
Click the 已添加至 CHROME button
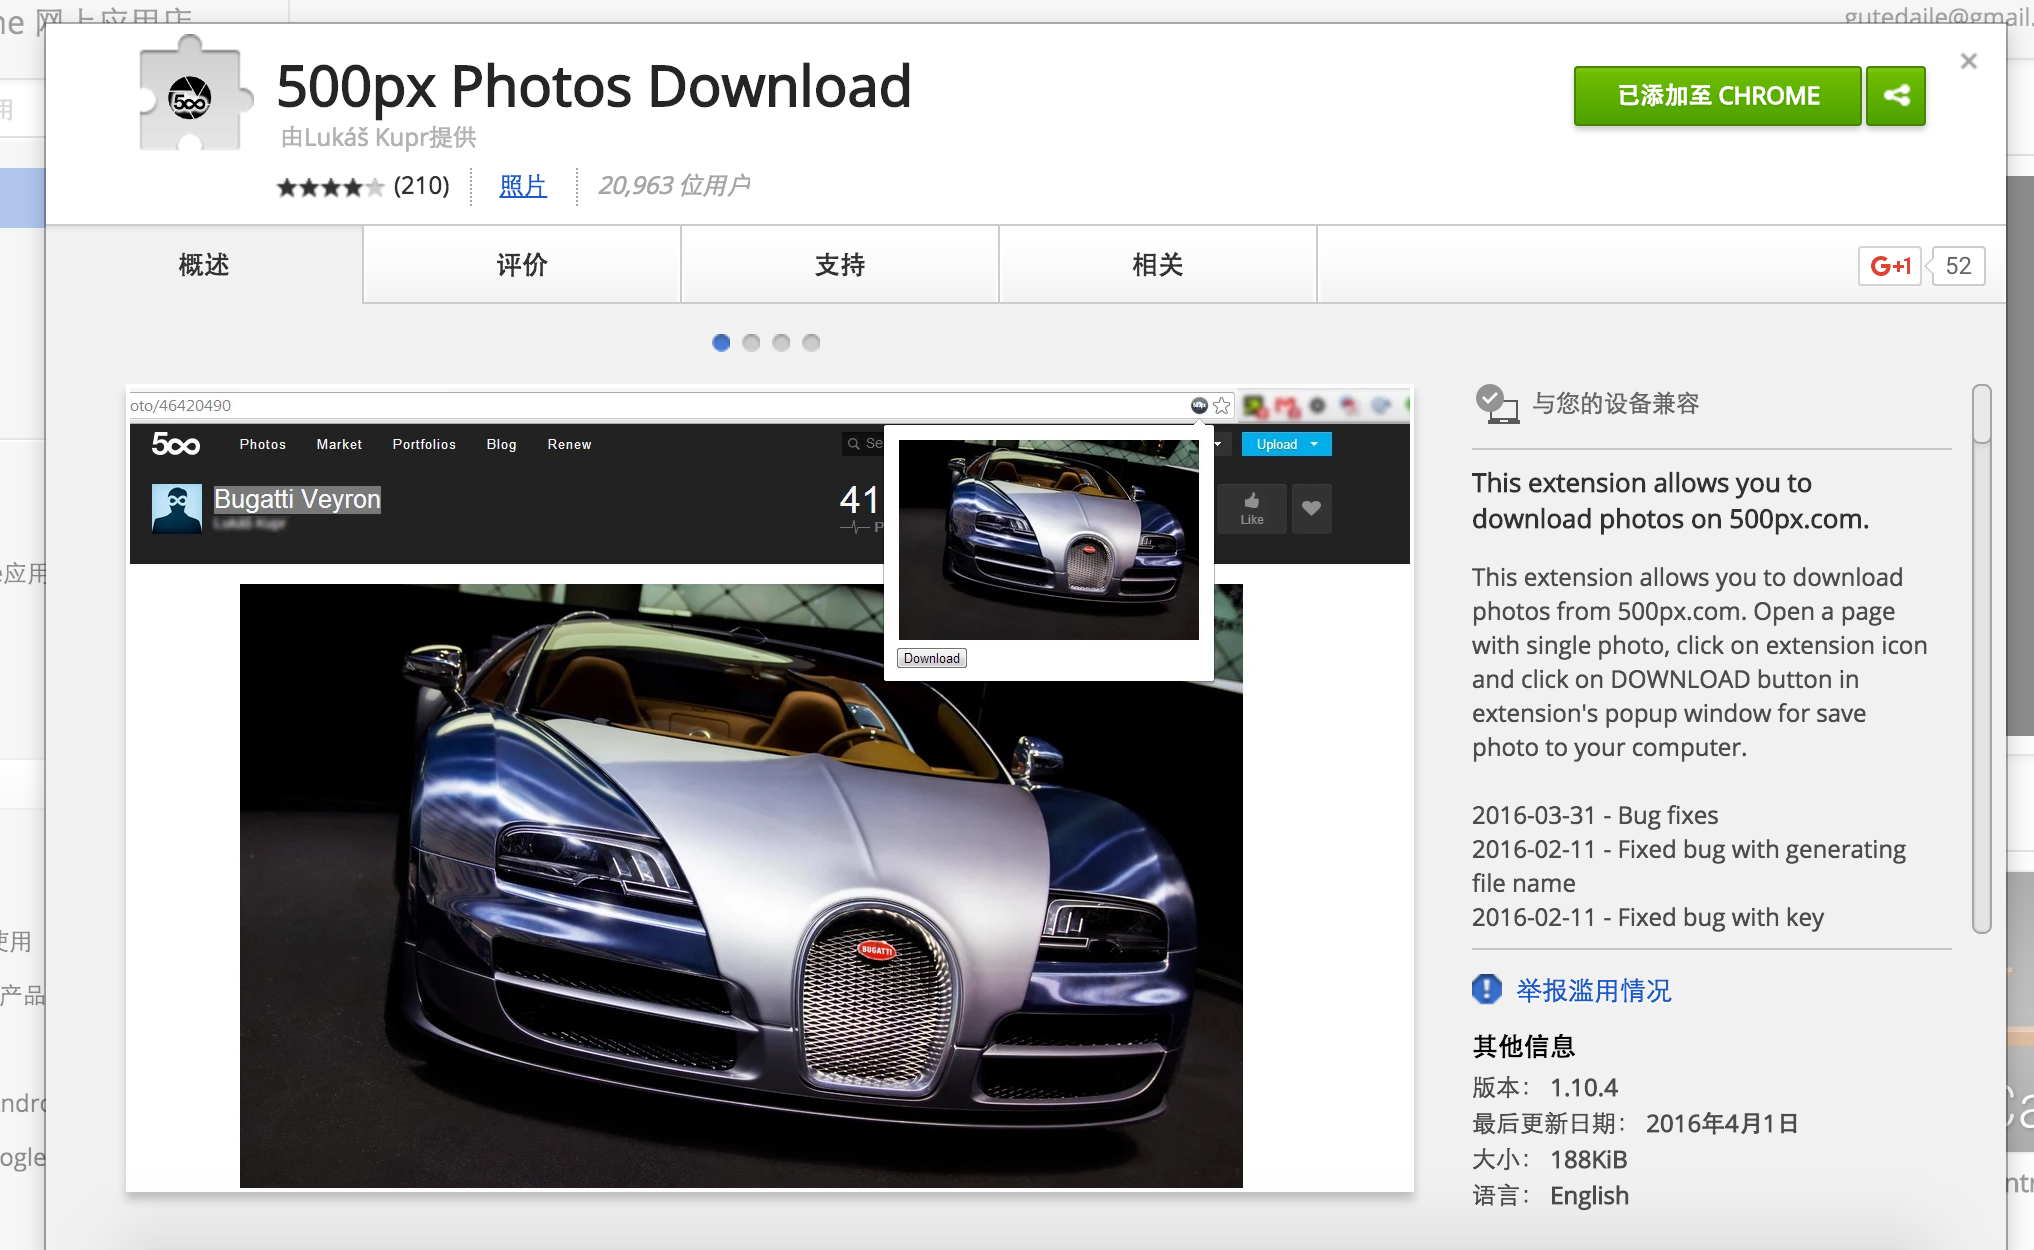[1718, 96]
